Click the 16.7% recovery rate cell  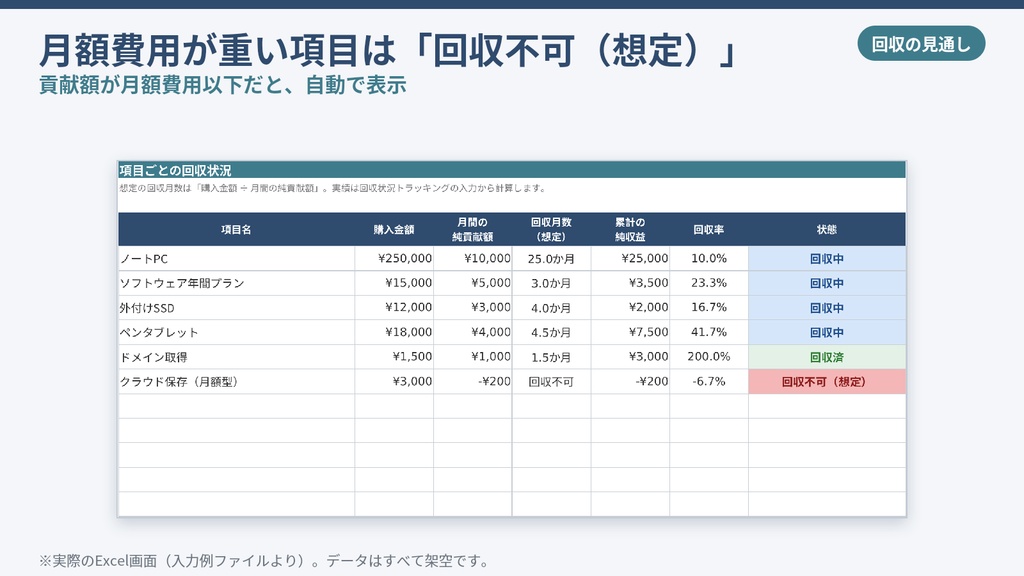[709, 308]
